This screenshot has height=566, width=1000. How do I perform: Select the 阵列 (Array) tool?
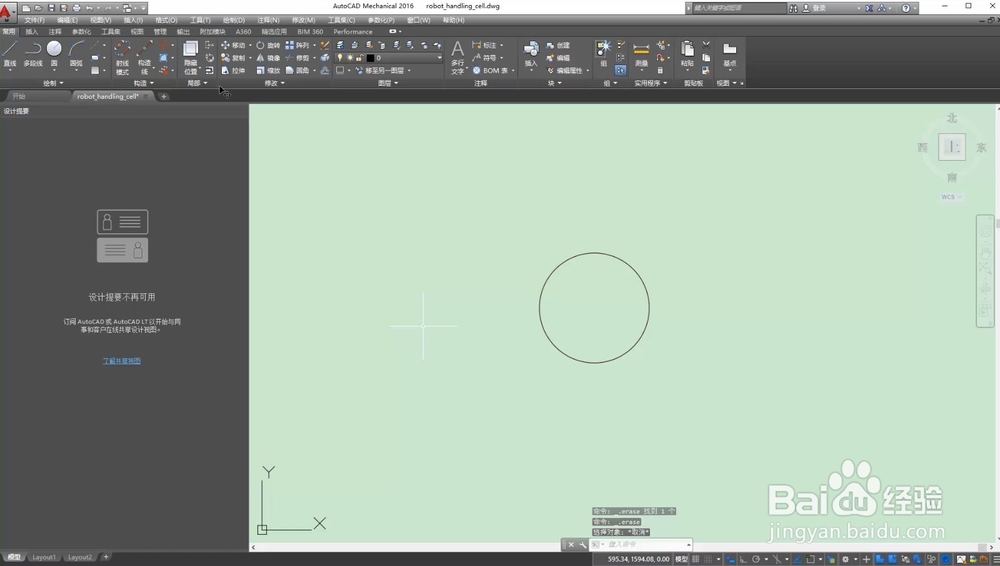click(297, 45)
